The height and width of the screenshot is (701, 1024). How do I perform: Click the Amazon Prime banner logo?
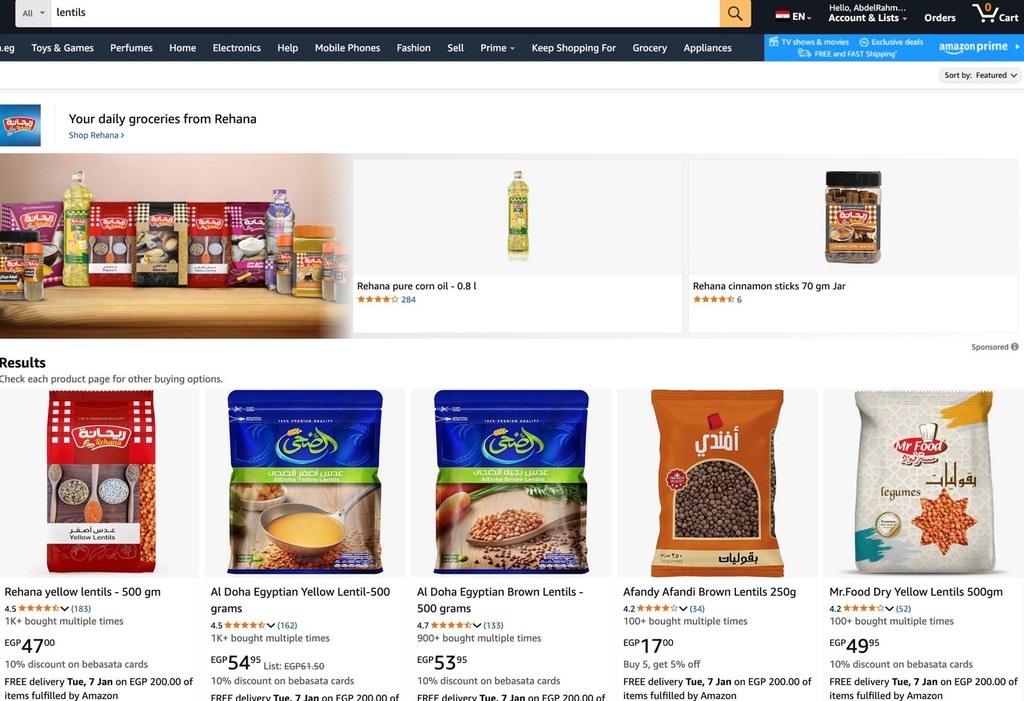pos(973,47)
